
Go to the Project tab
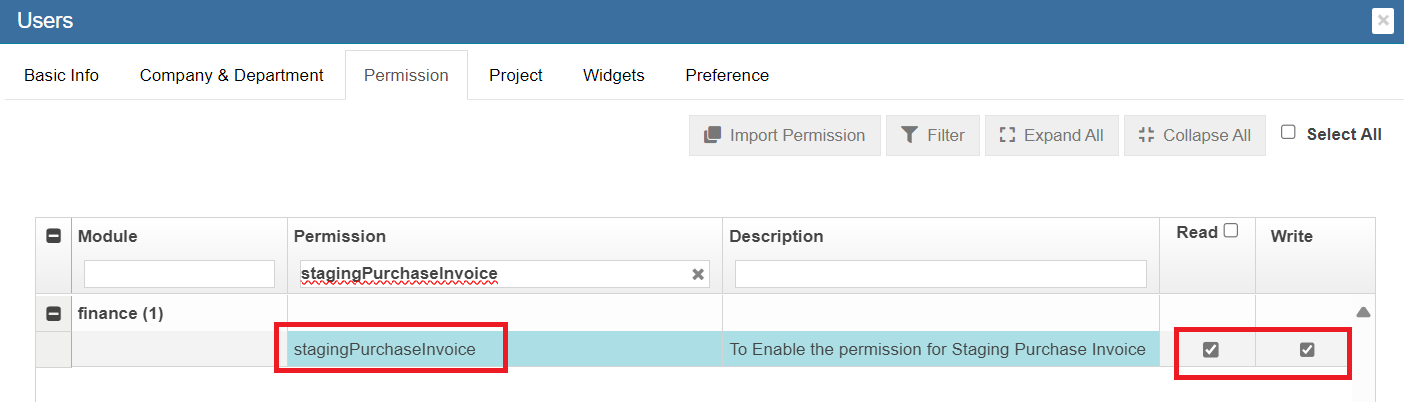click(x=515, y=75)
